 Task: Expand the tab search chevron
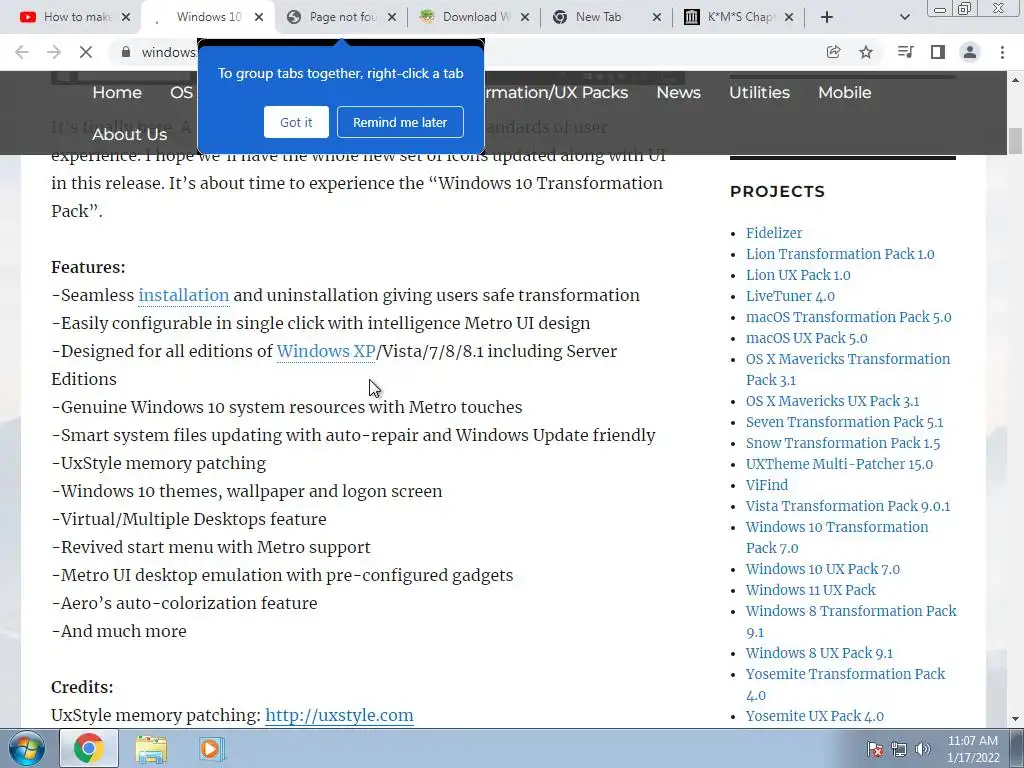point(904,17)
